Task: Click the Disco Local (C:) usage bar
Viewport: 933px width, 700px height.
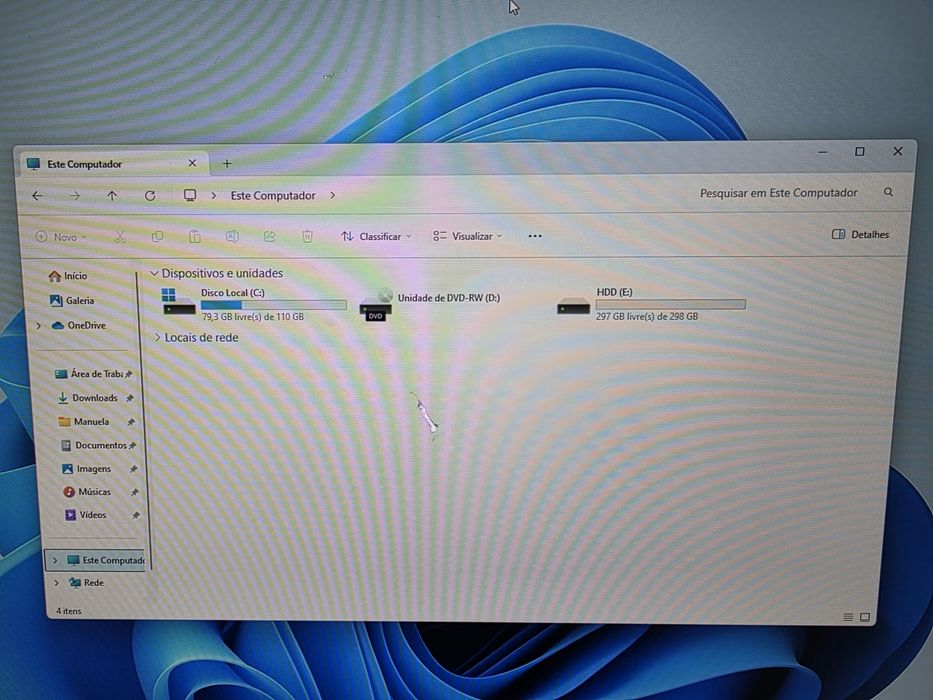Action: [274, 305]
